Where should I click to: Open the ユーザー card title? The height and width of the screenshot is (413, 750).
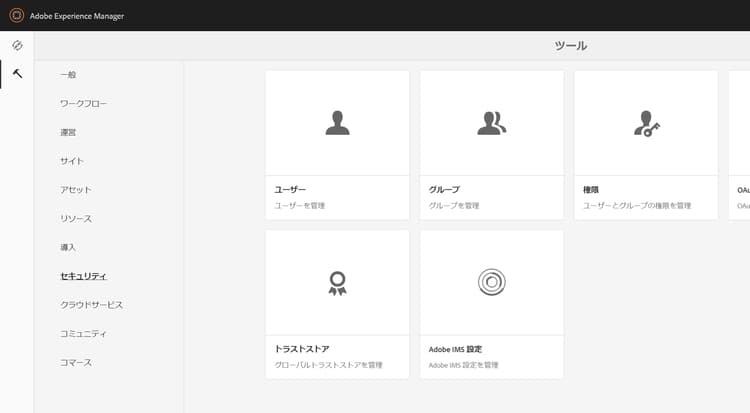[x=290, y=190]
